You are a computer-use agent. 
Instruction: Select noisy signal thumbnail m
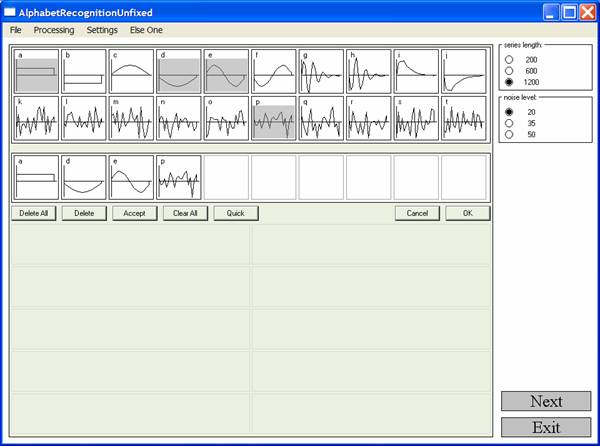pos(131,118)
